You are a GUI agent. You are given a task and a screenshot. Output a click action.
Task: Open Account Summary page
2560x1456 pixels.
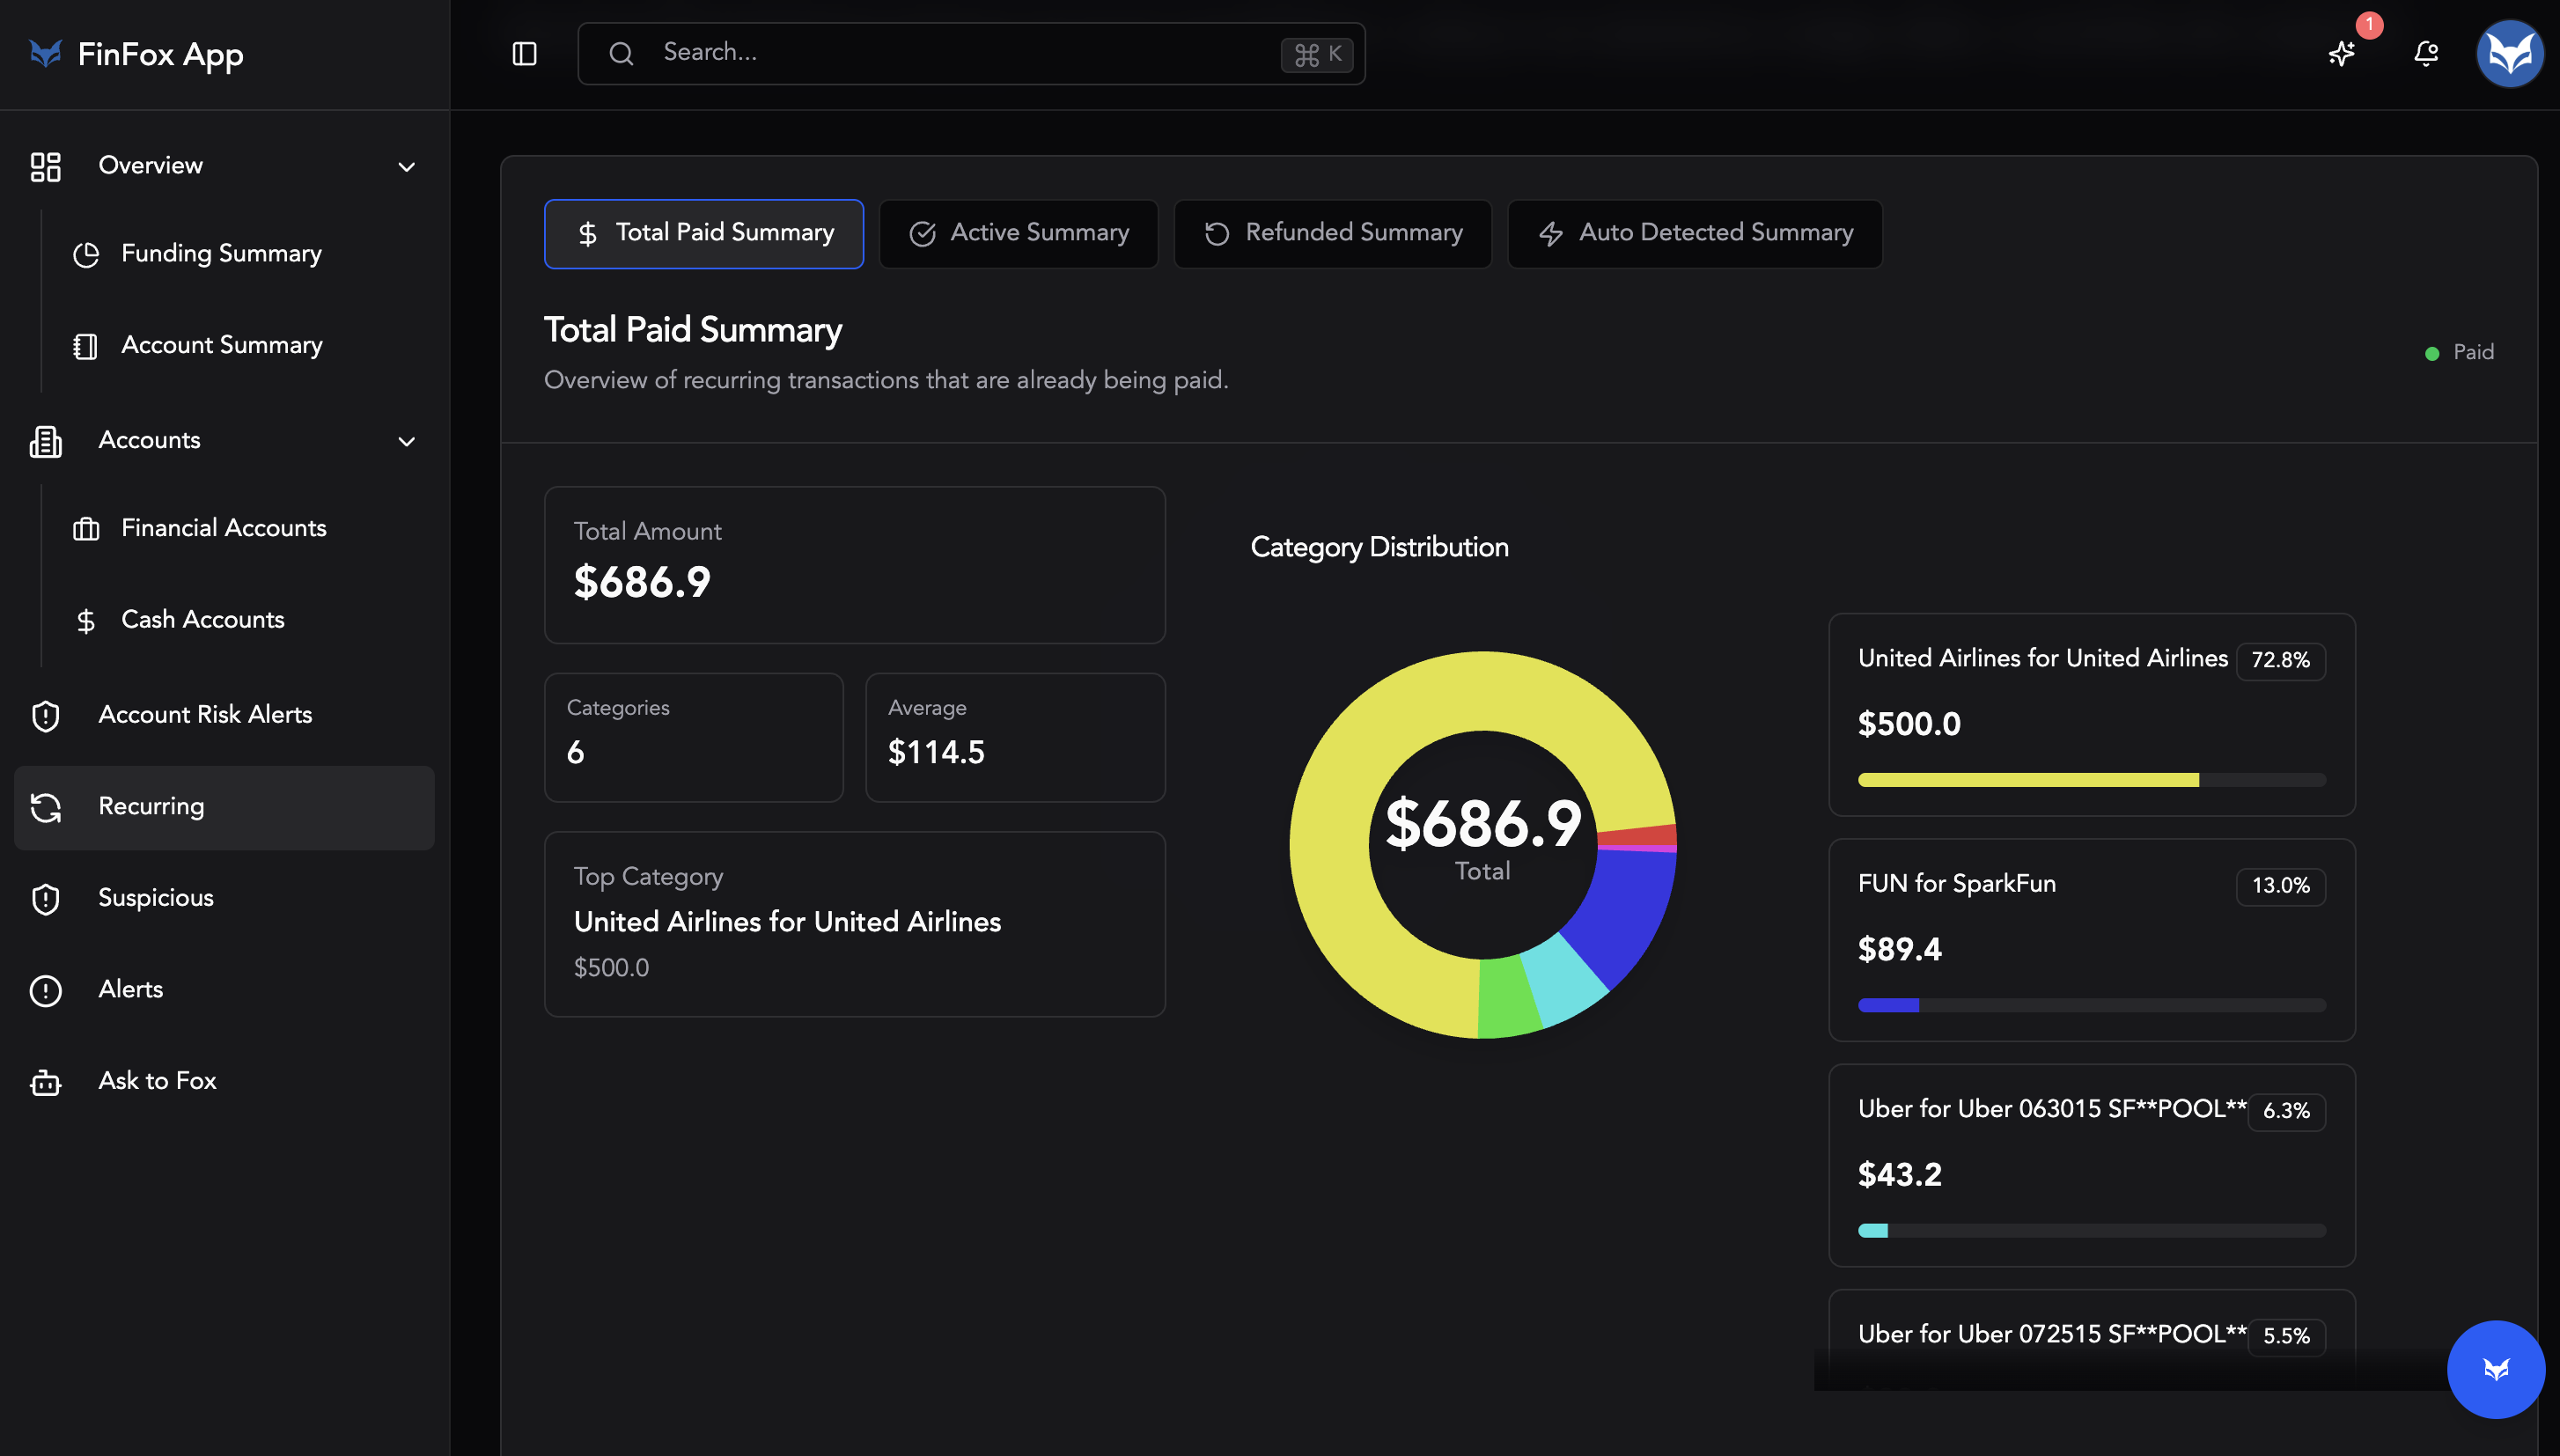tap(221, 346)
